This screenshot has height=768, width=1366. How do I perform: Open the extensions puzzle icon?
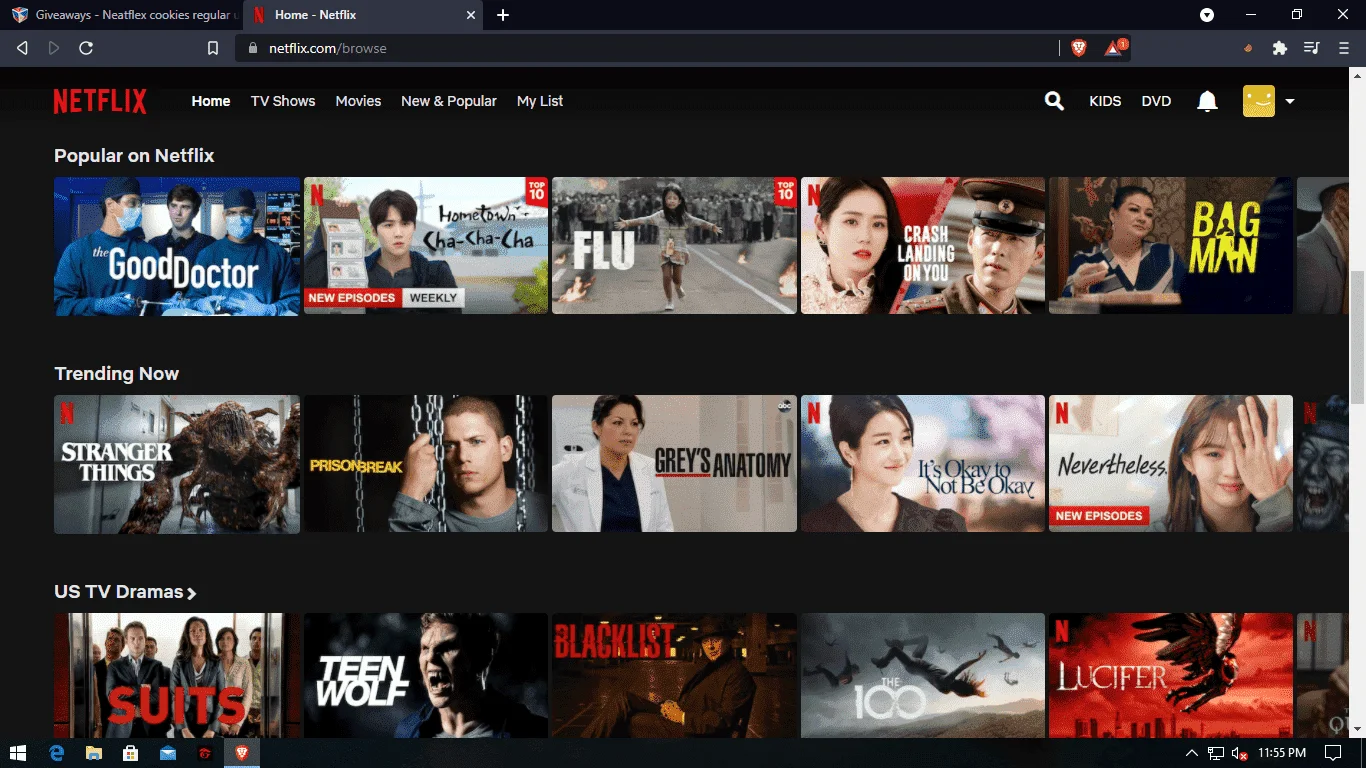pyautogui.click(x=1279, y=48)
